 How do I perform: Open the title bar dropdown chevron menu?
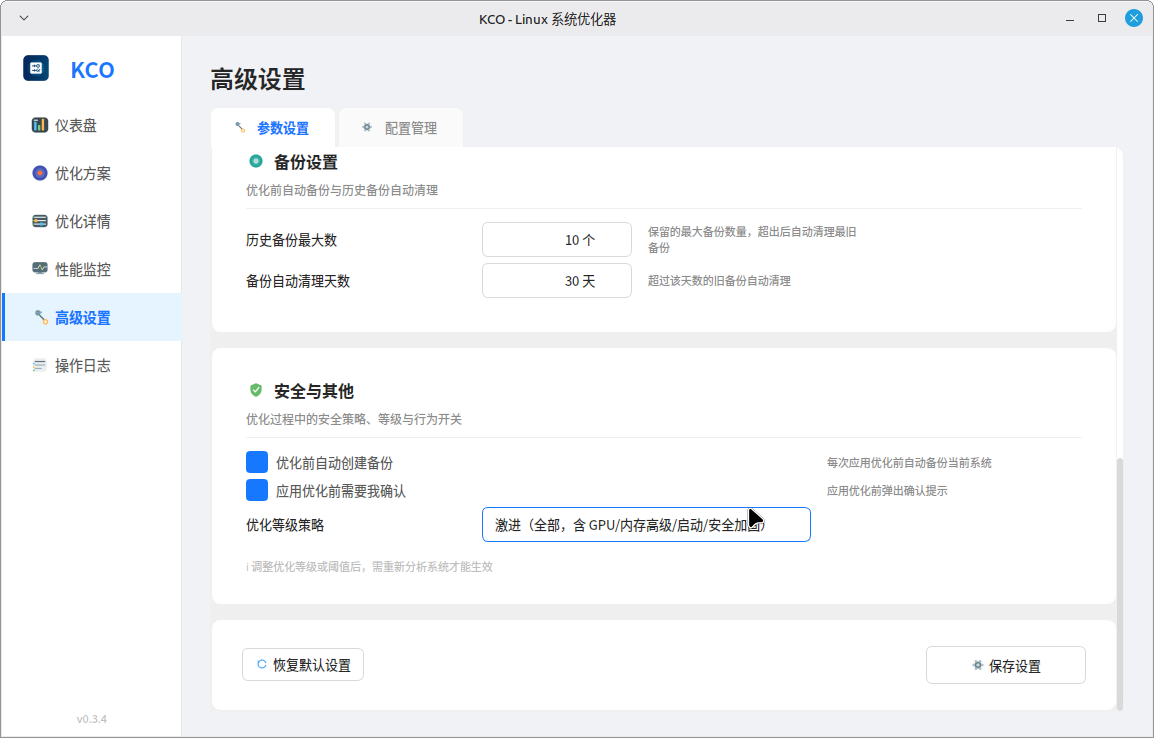click(24, 18)
